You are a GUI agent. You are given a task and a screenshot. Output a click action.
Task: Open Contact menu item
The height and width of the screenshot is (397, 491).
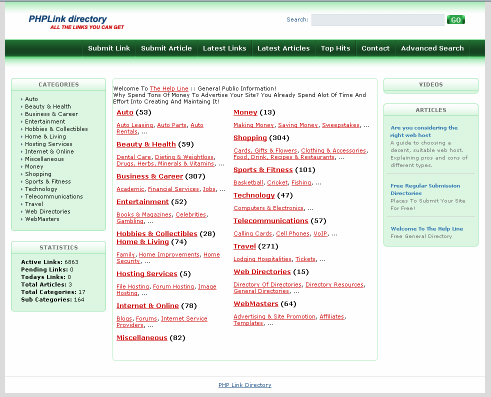point(375,48)
